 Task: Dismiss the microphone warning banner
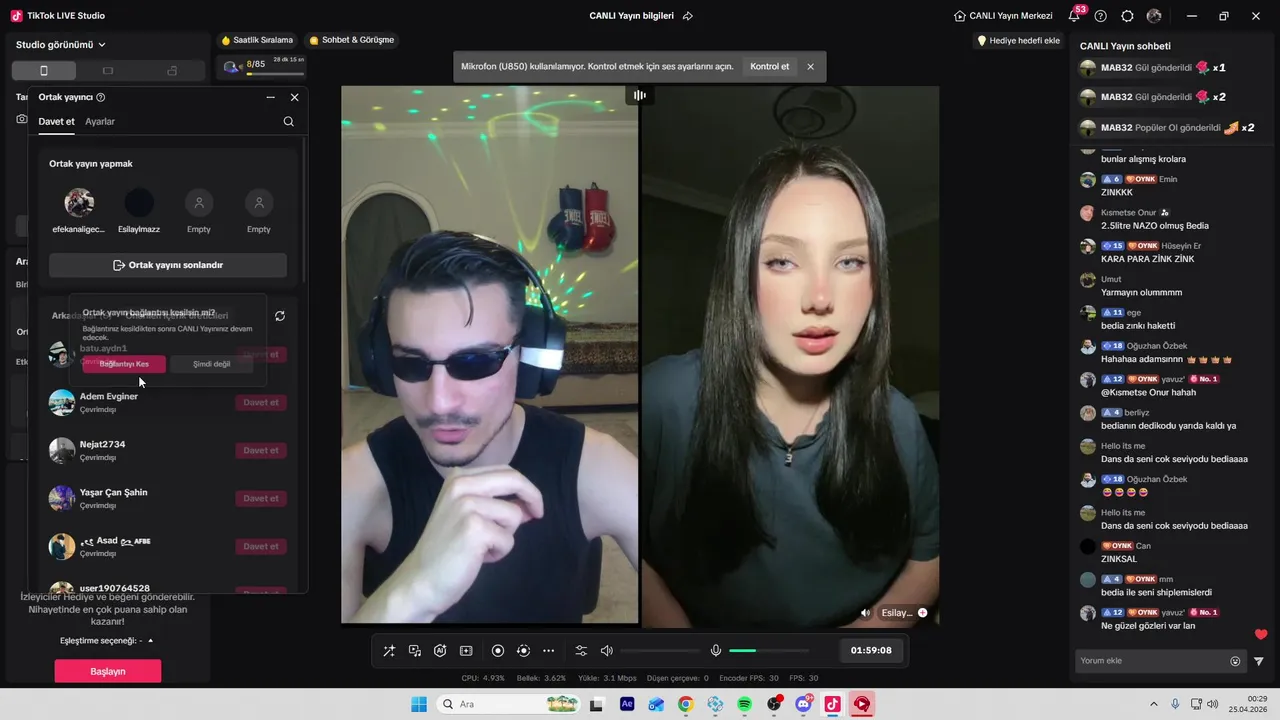coord(811,67)
